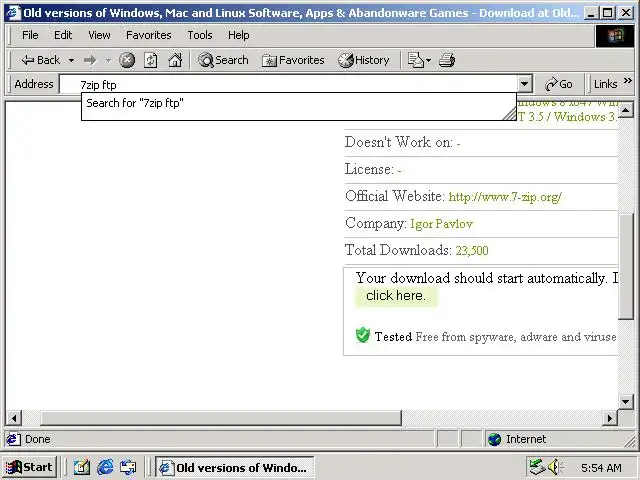The image size is (640, 480).
Task: Launch Outlook Express from Quick Launch
Action: 128,467
